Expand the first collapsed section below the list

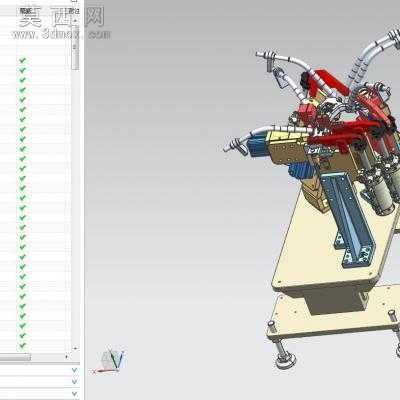point(75,370)
